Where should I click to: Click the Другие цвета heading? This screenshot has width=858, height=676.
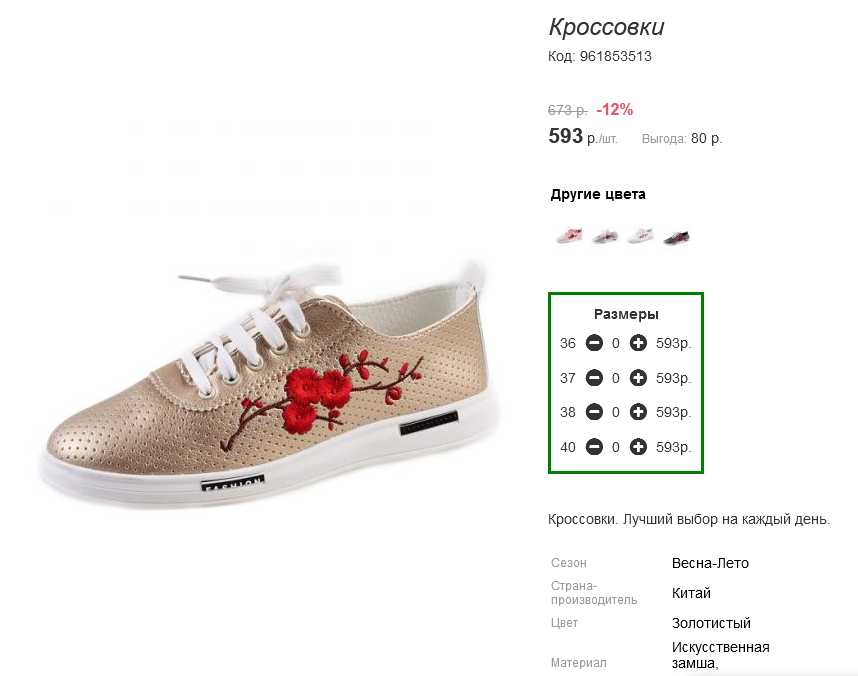point(598,194)
